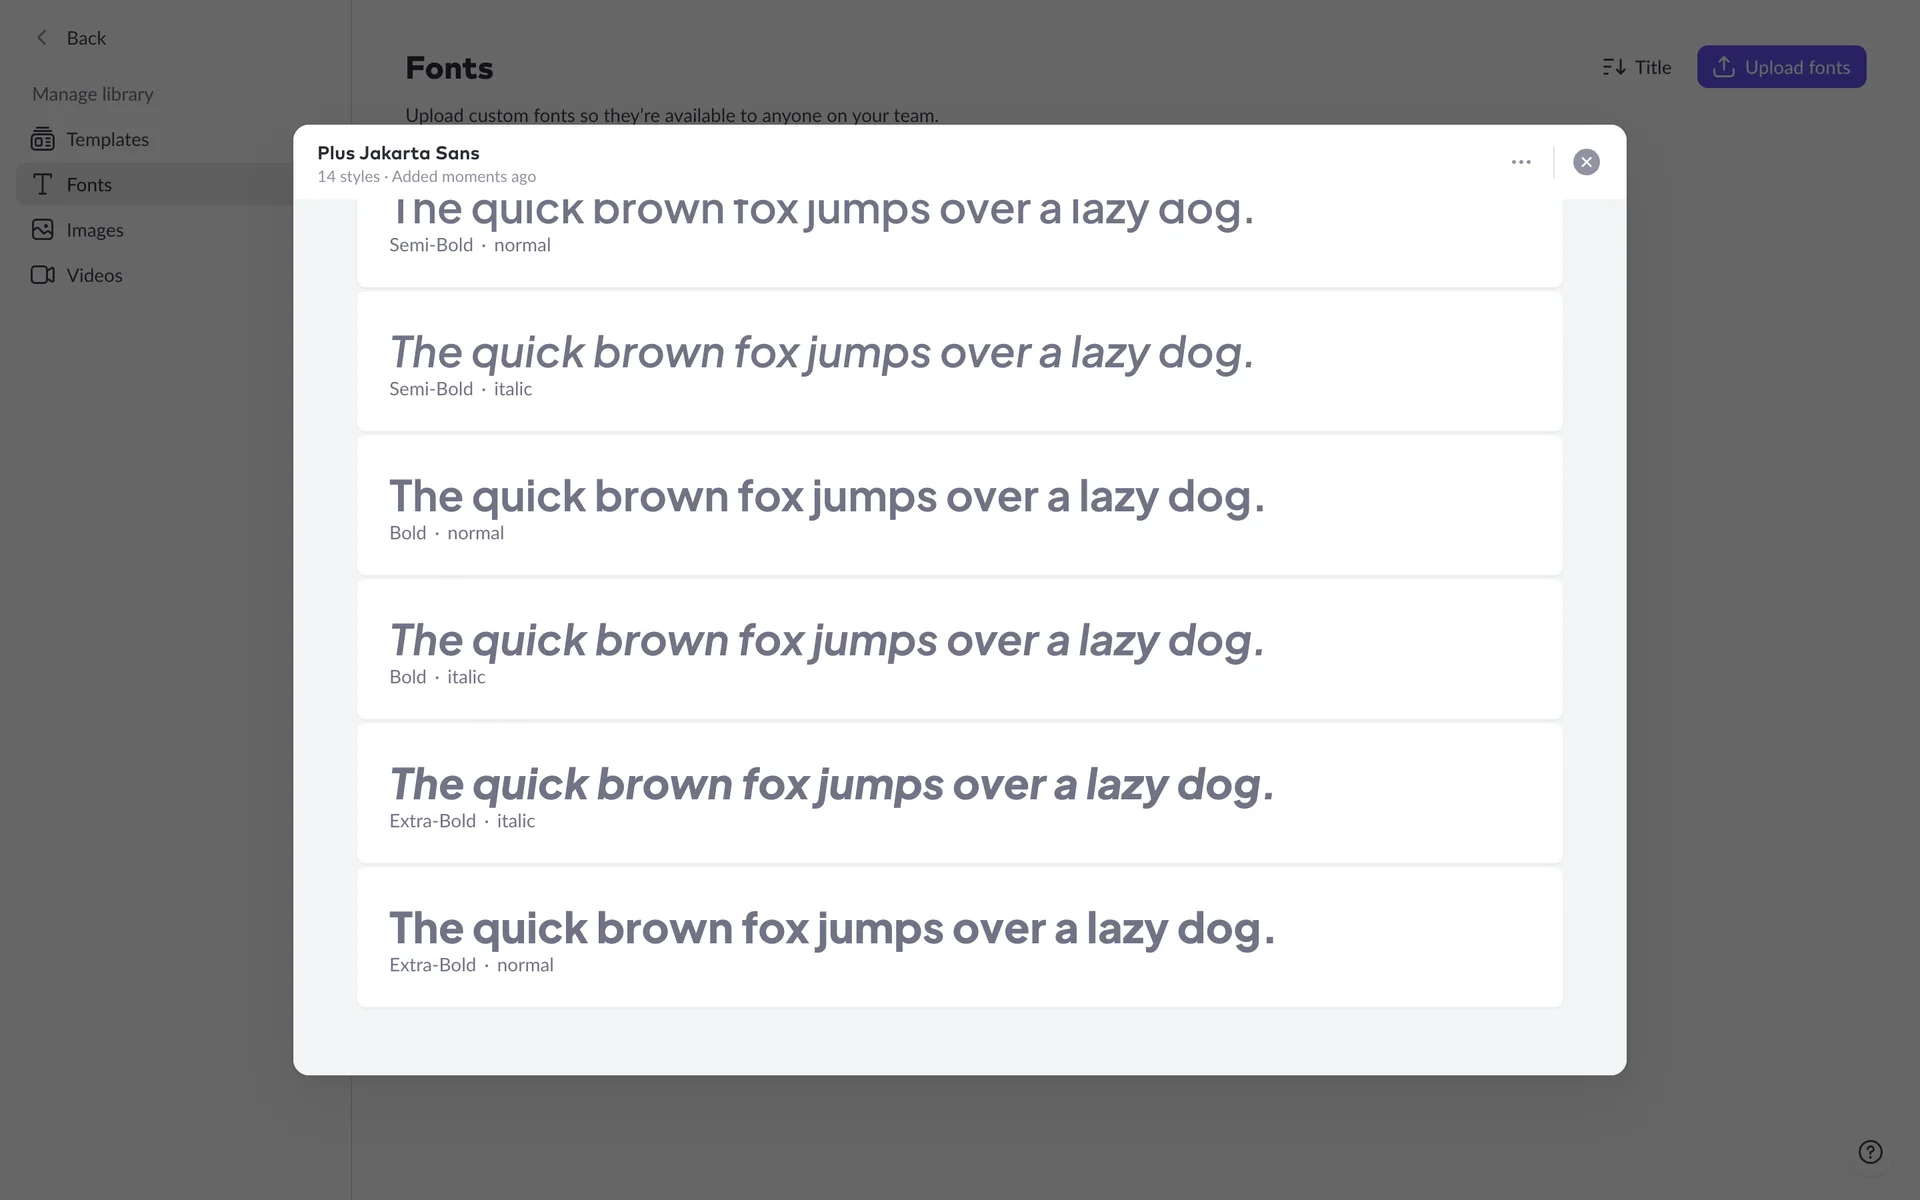Click the back arrow icon
Screen dimensions: 1920x1200
pyautogui.click(x=42, y=38)
